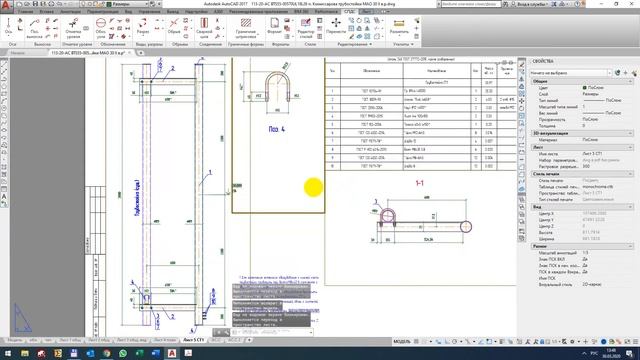Click the workspace switching gear icon
The height and width of the screenshot is (360, 640).
pyautogui.click(x=572, y=341)
